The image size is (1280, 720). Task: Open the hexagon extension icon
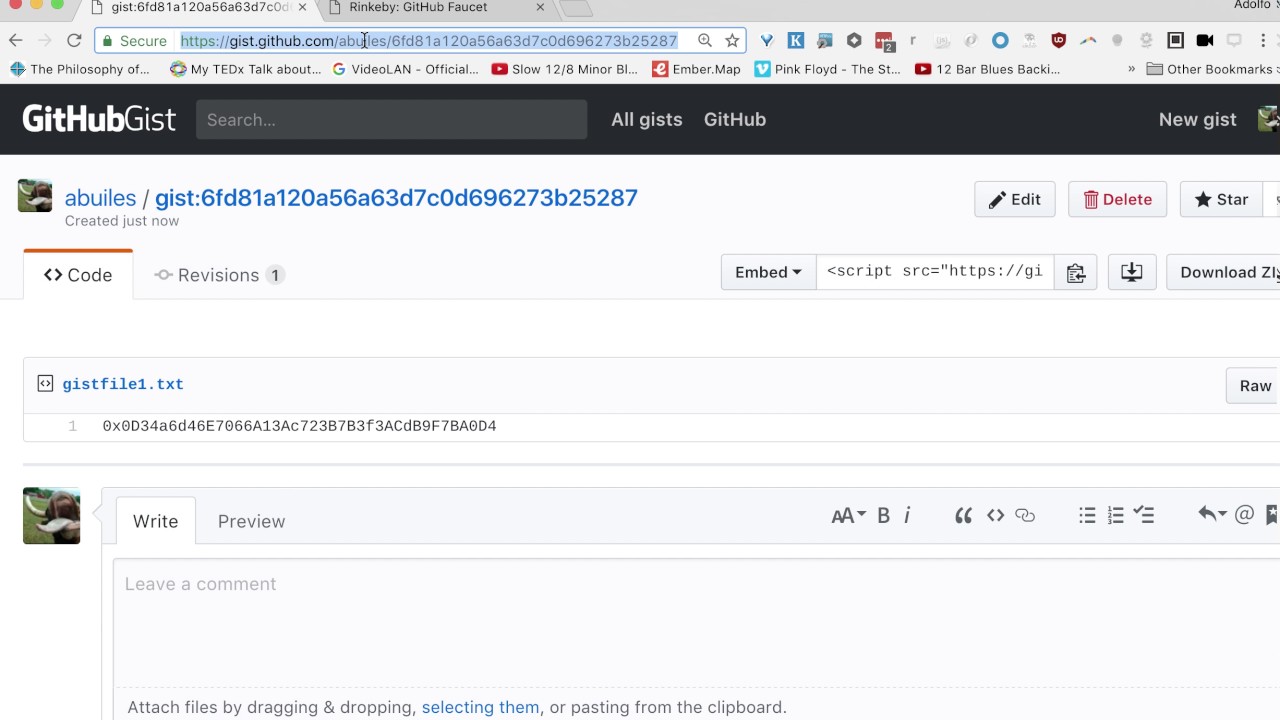[854, 40]
